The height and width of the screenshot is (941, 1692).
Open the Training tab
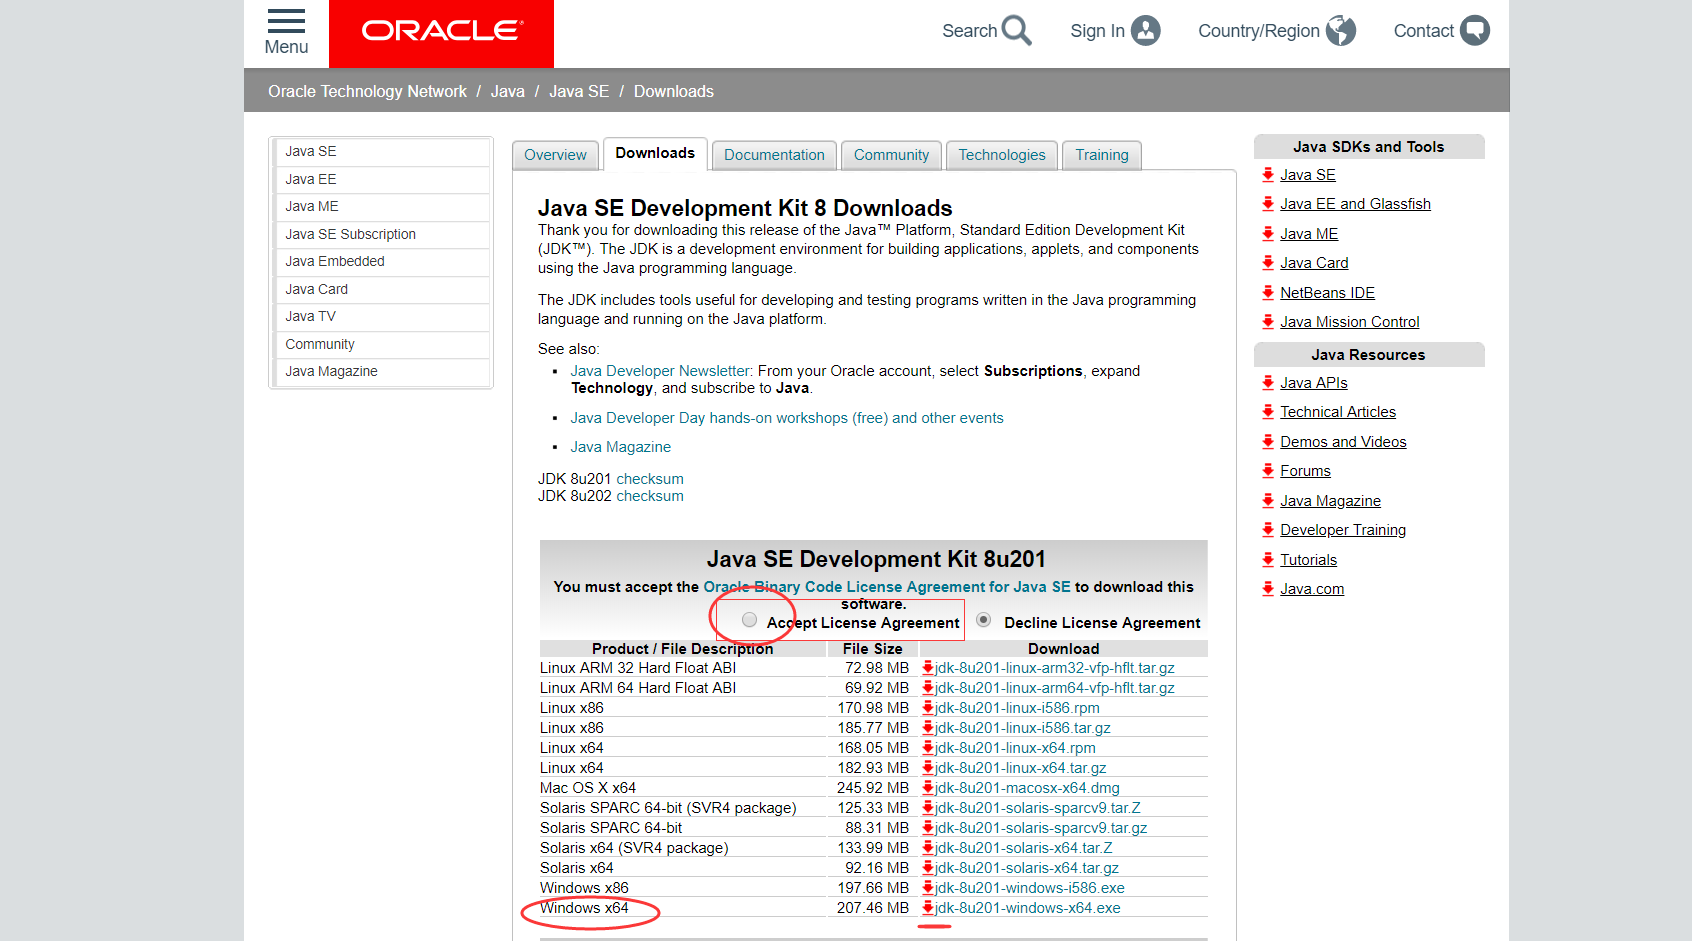coord(1102,155)
